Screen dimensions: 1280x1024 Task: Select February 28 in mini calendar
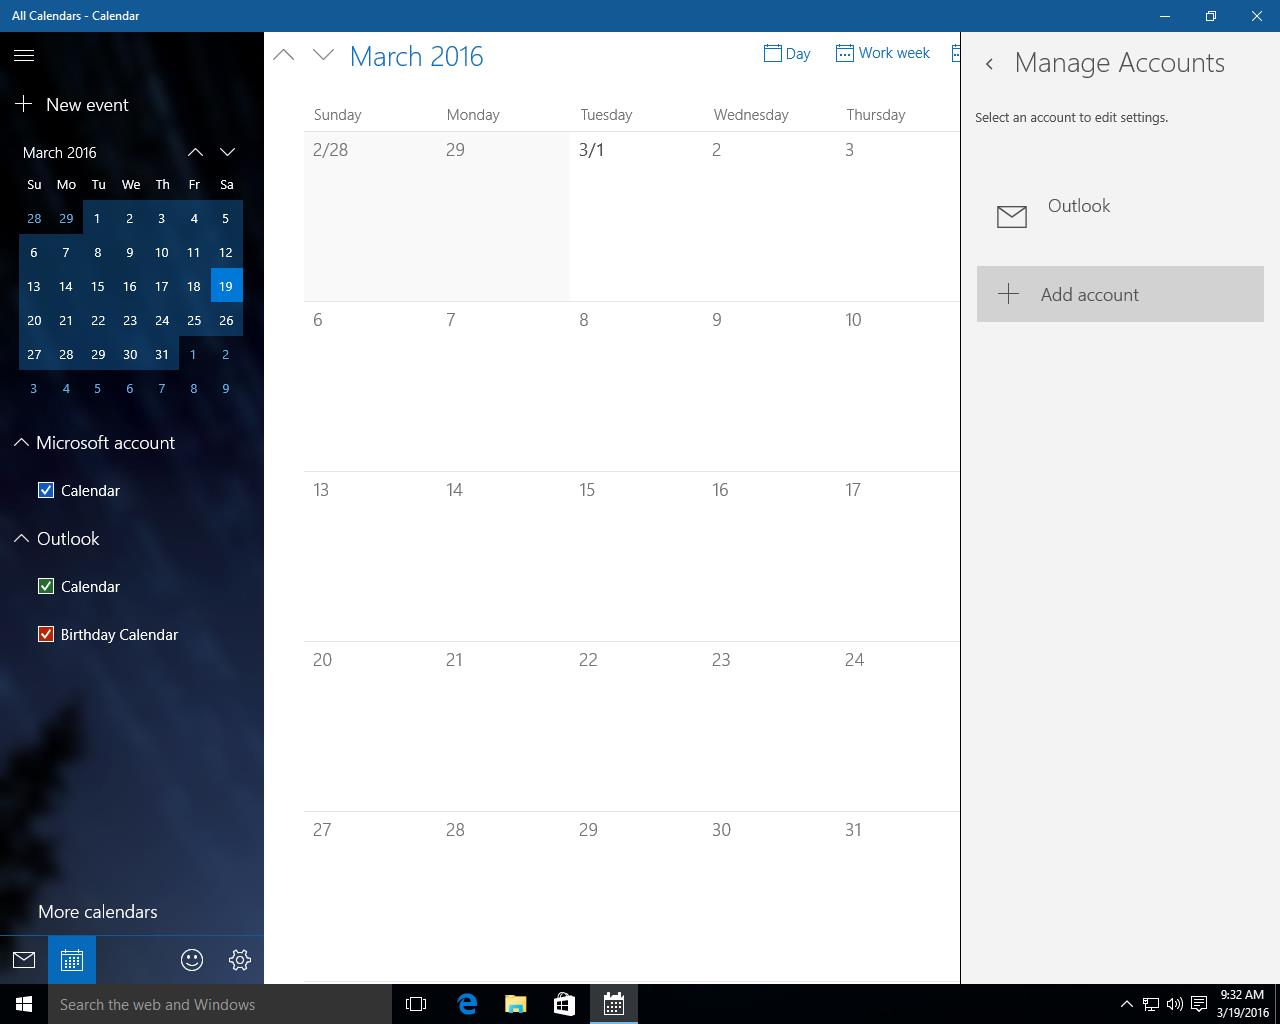34,218
